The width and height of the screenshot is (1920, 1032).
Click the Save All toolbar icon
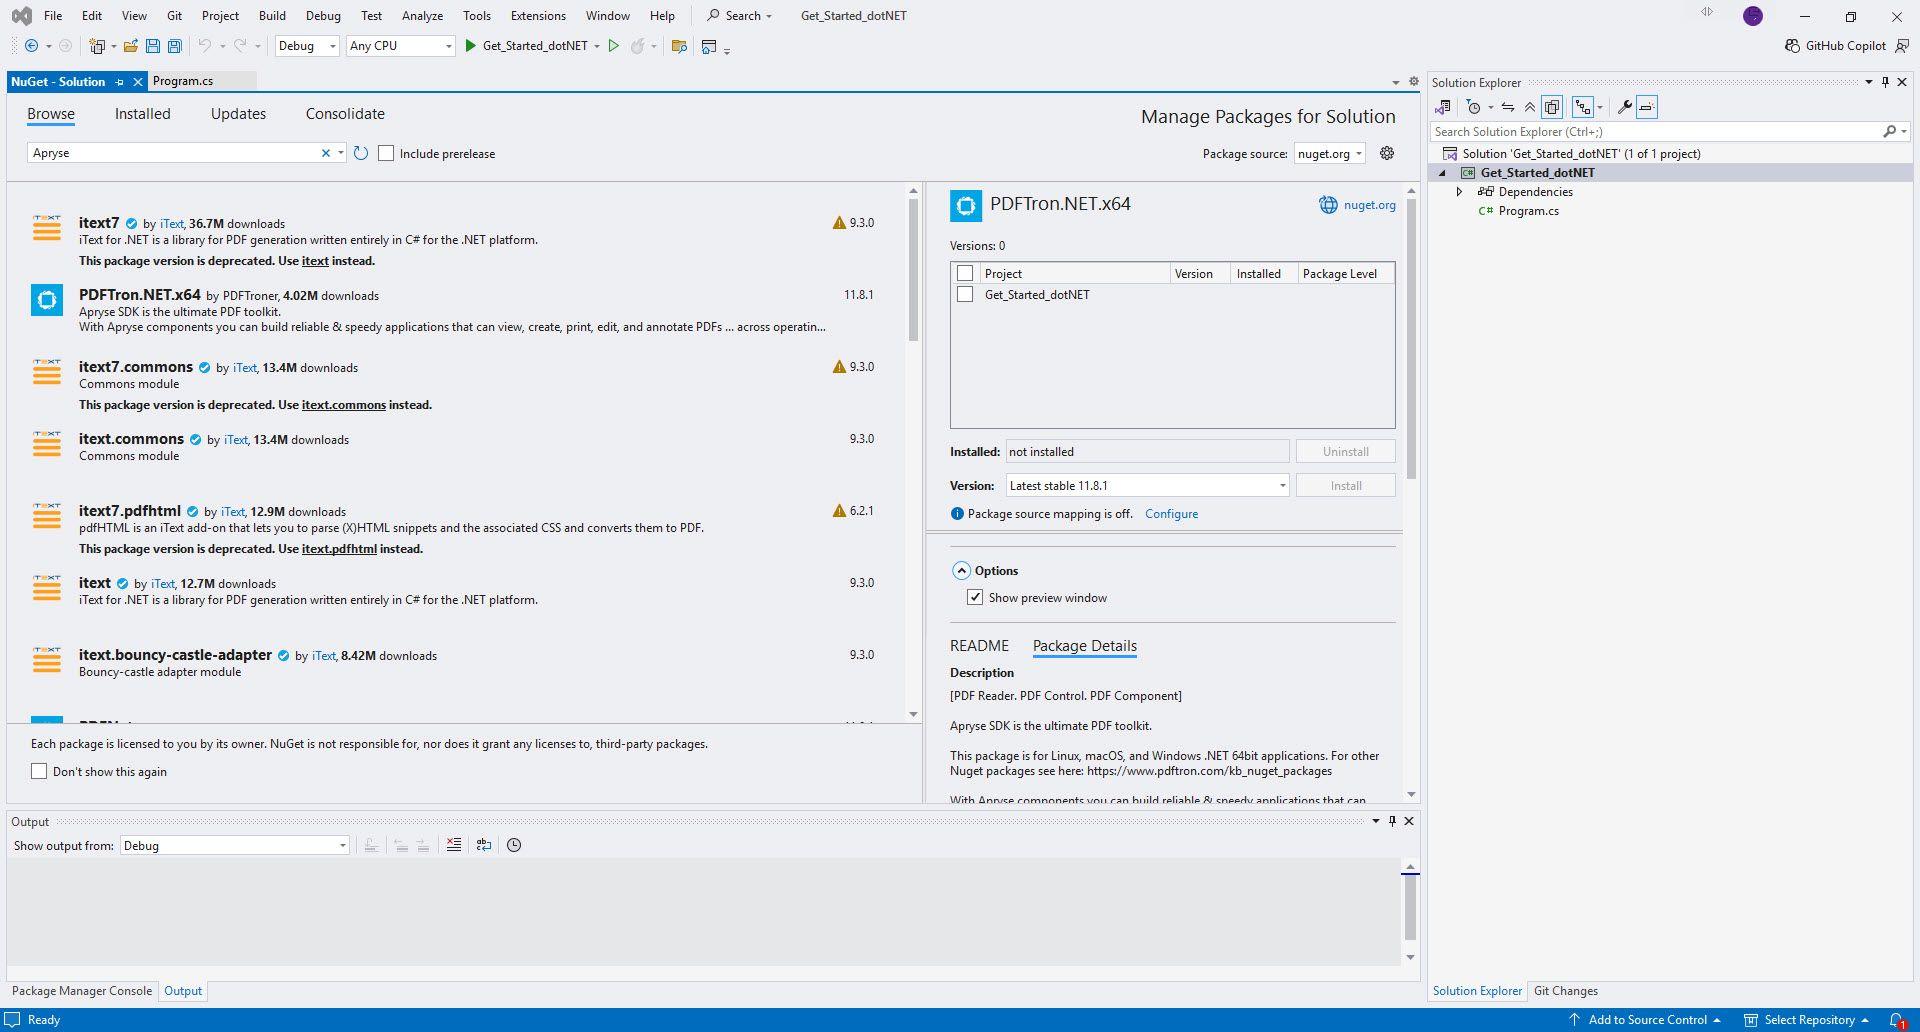tap(175, 46)
